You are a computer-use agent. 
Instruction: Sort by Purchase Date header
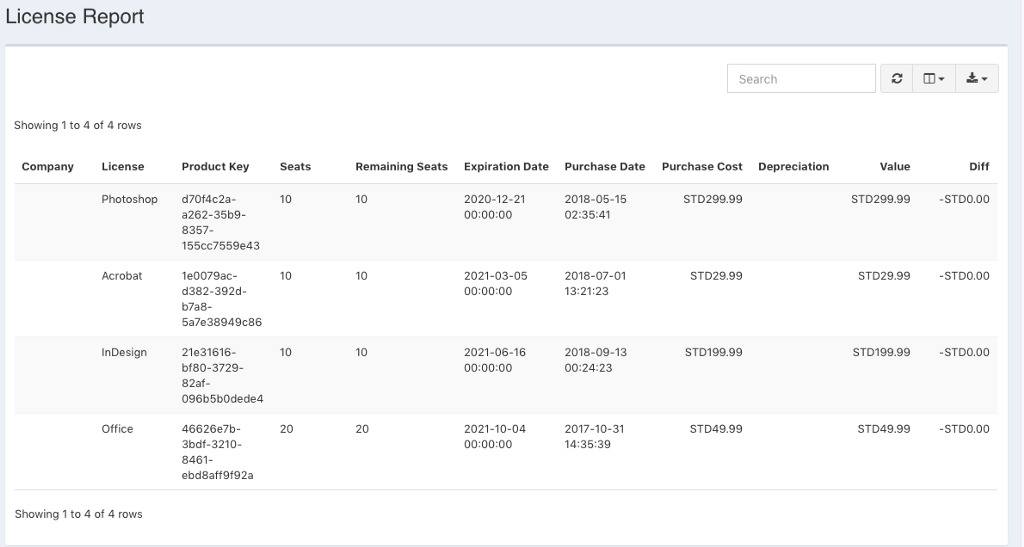point(605,167)
